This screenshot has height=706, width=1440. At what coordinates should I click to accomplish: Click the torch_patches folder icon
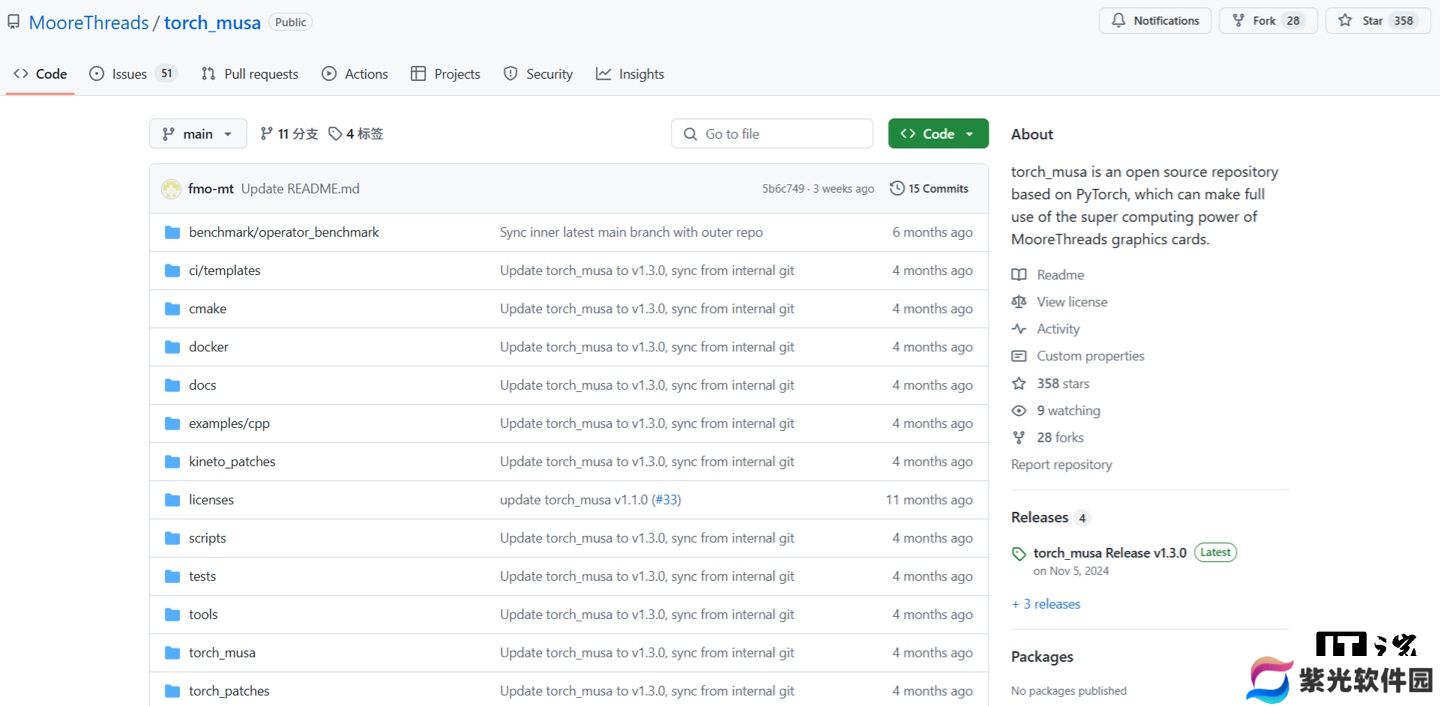[x=172, y=691]
